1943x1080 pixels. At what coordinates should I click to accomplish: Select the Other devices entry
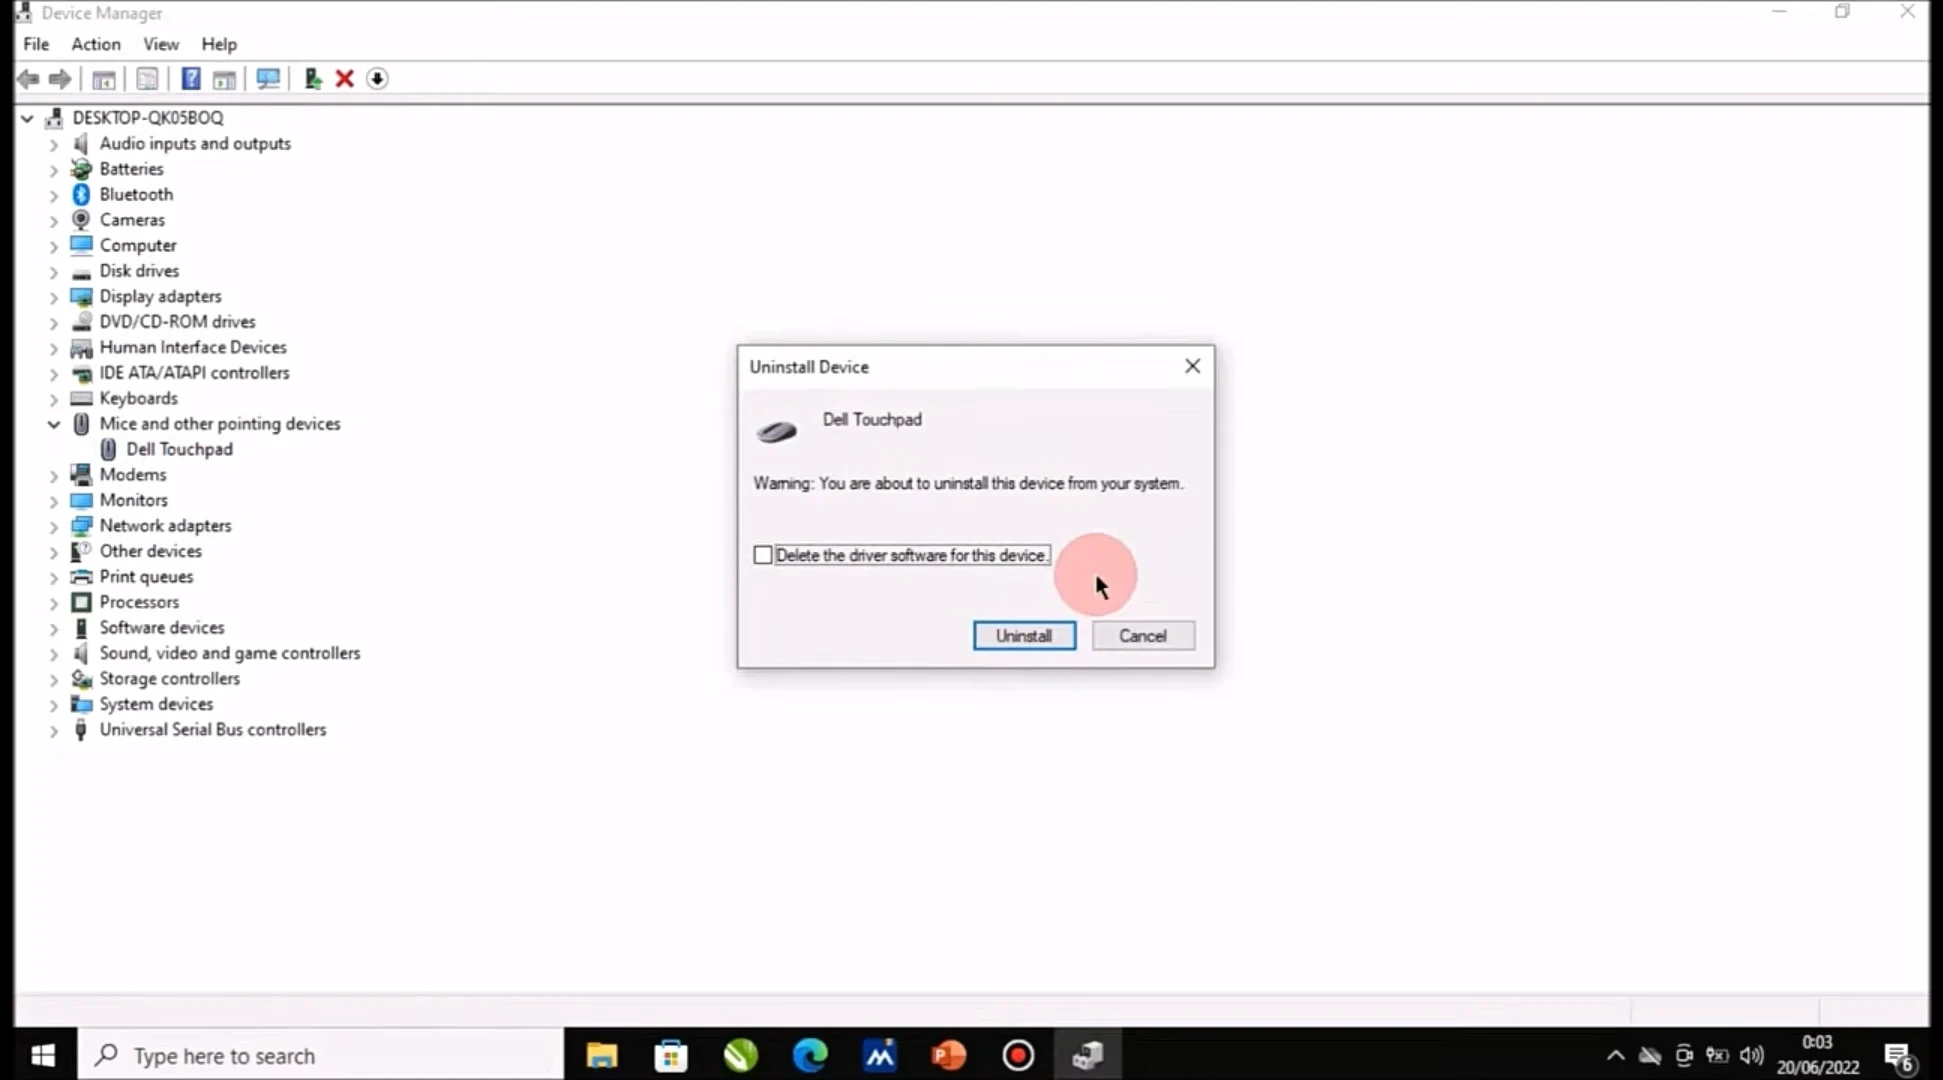point(150,552)
